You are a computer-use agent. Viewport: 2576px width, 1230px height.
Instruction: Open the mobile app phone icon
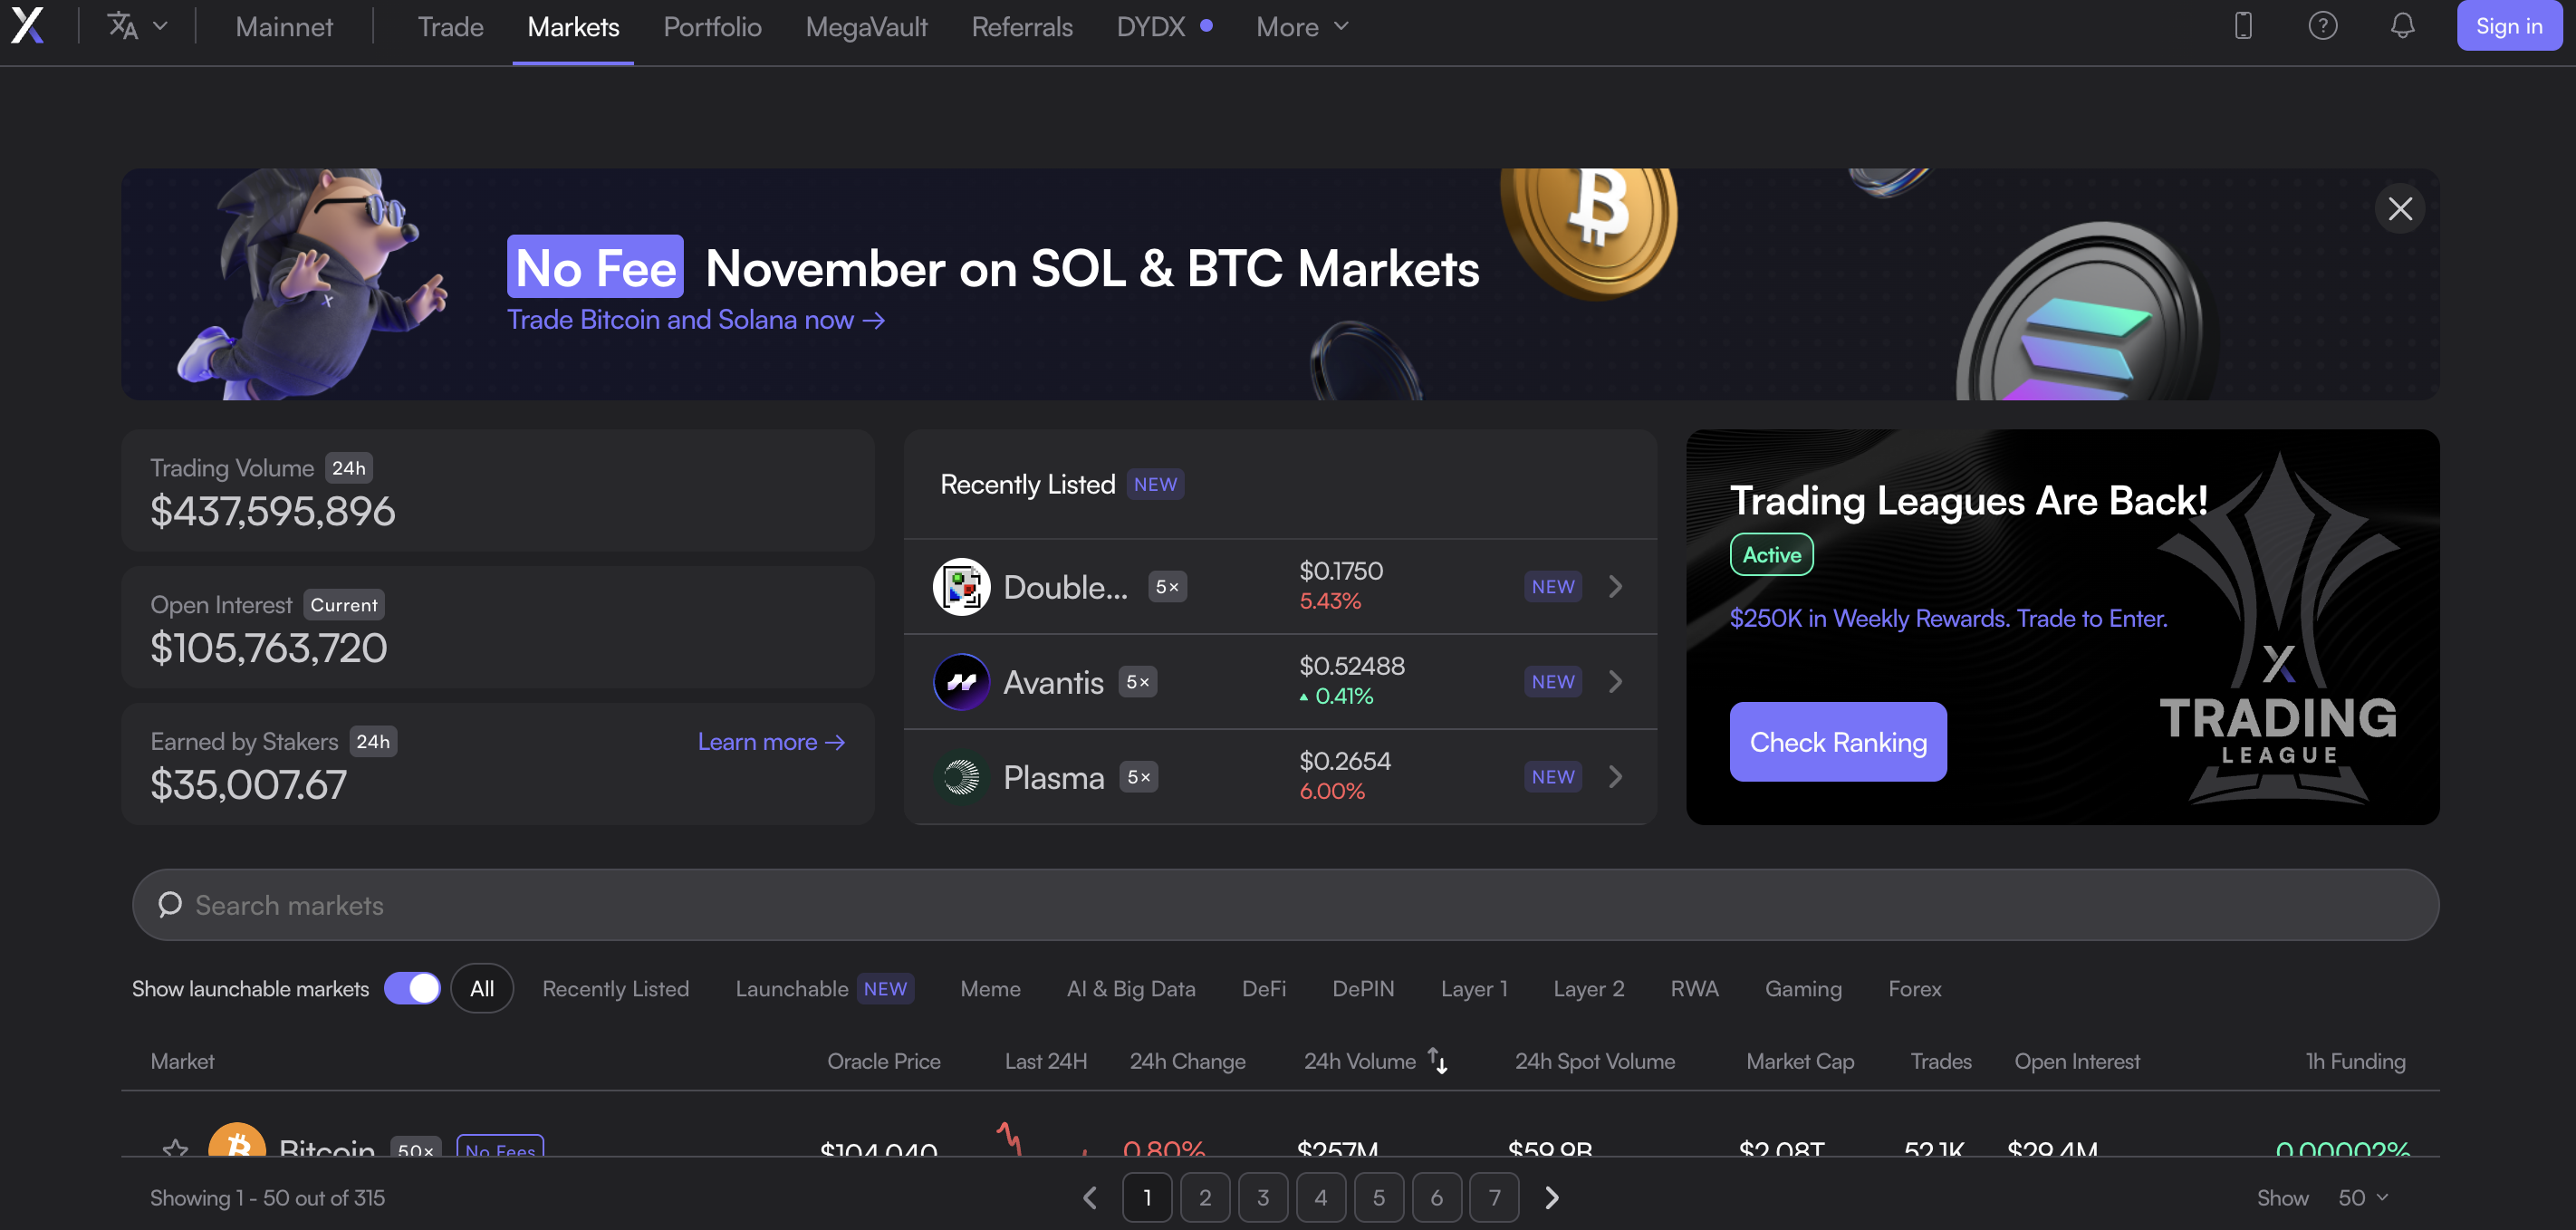coord(2243,26)
